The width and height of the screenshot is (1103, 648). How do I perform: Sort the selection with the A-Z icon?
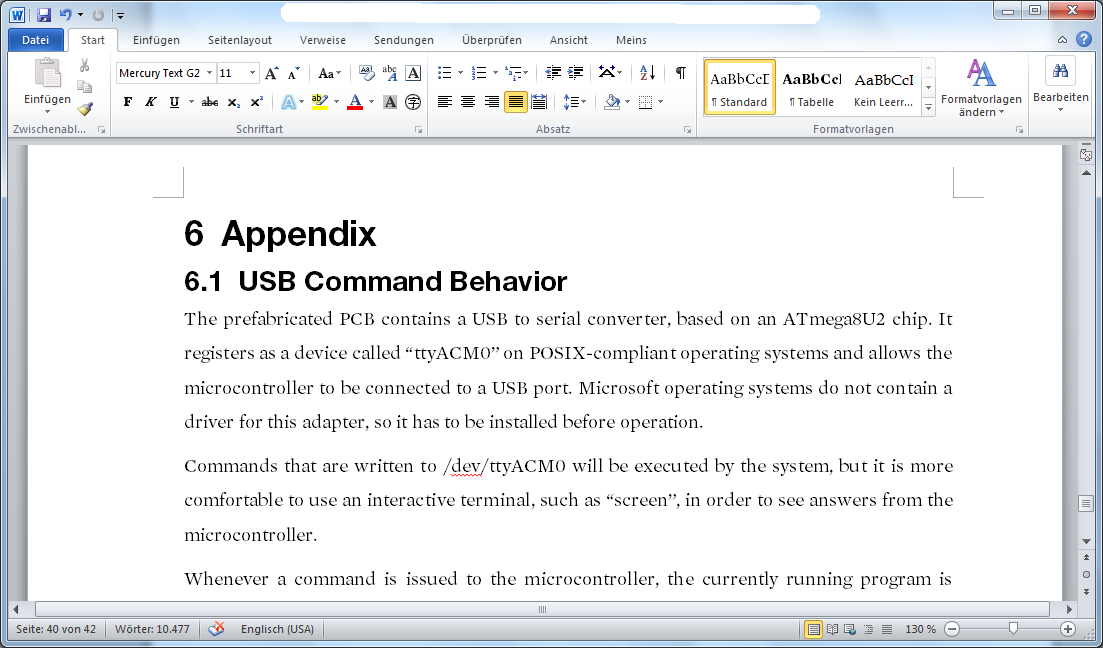(647, 73)
